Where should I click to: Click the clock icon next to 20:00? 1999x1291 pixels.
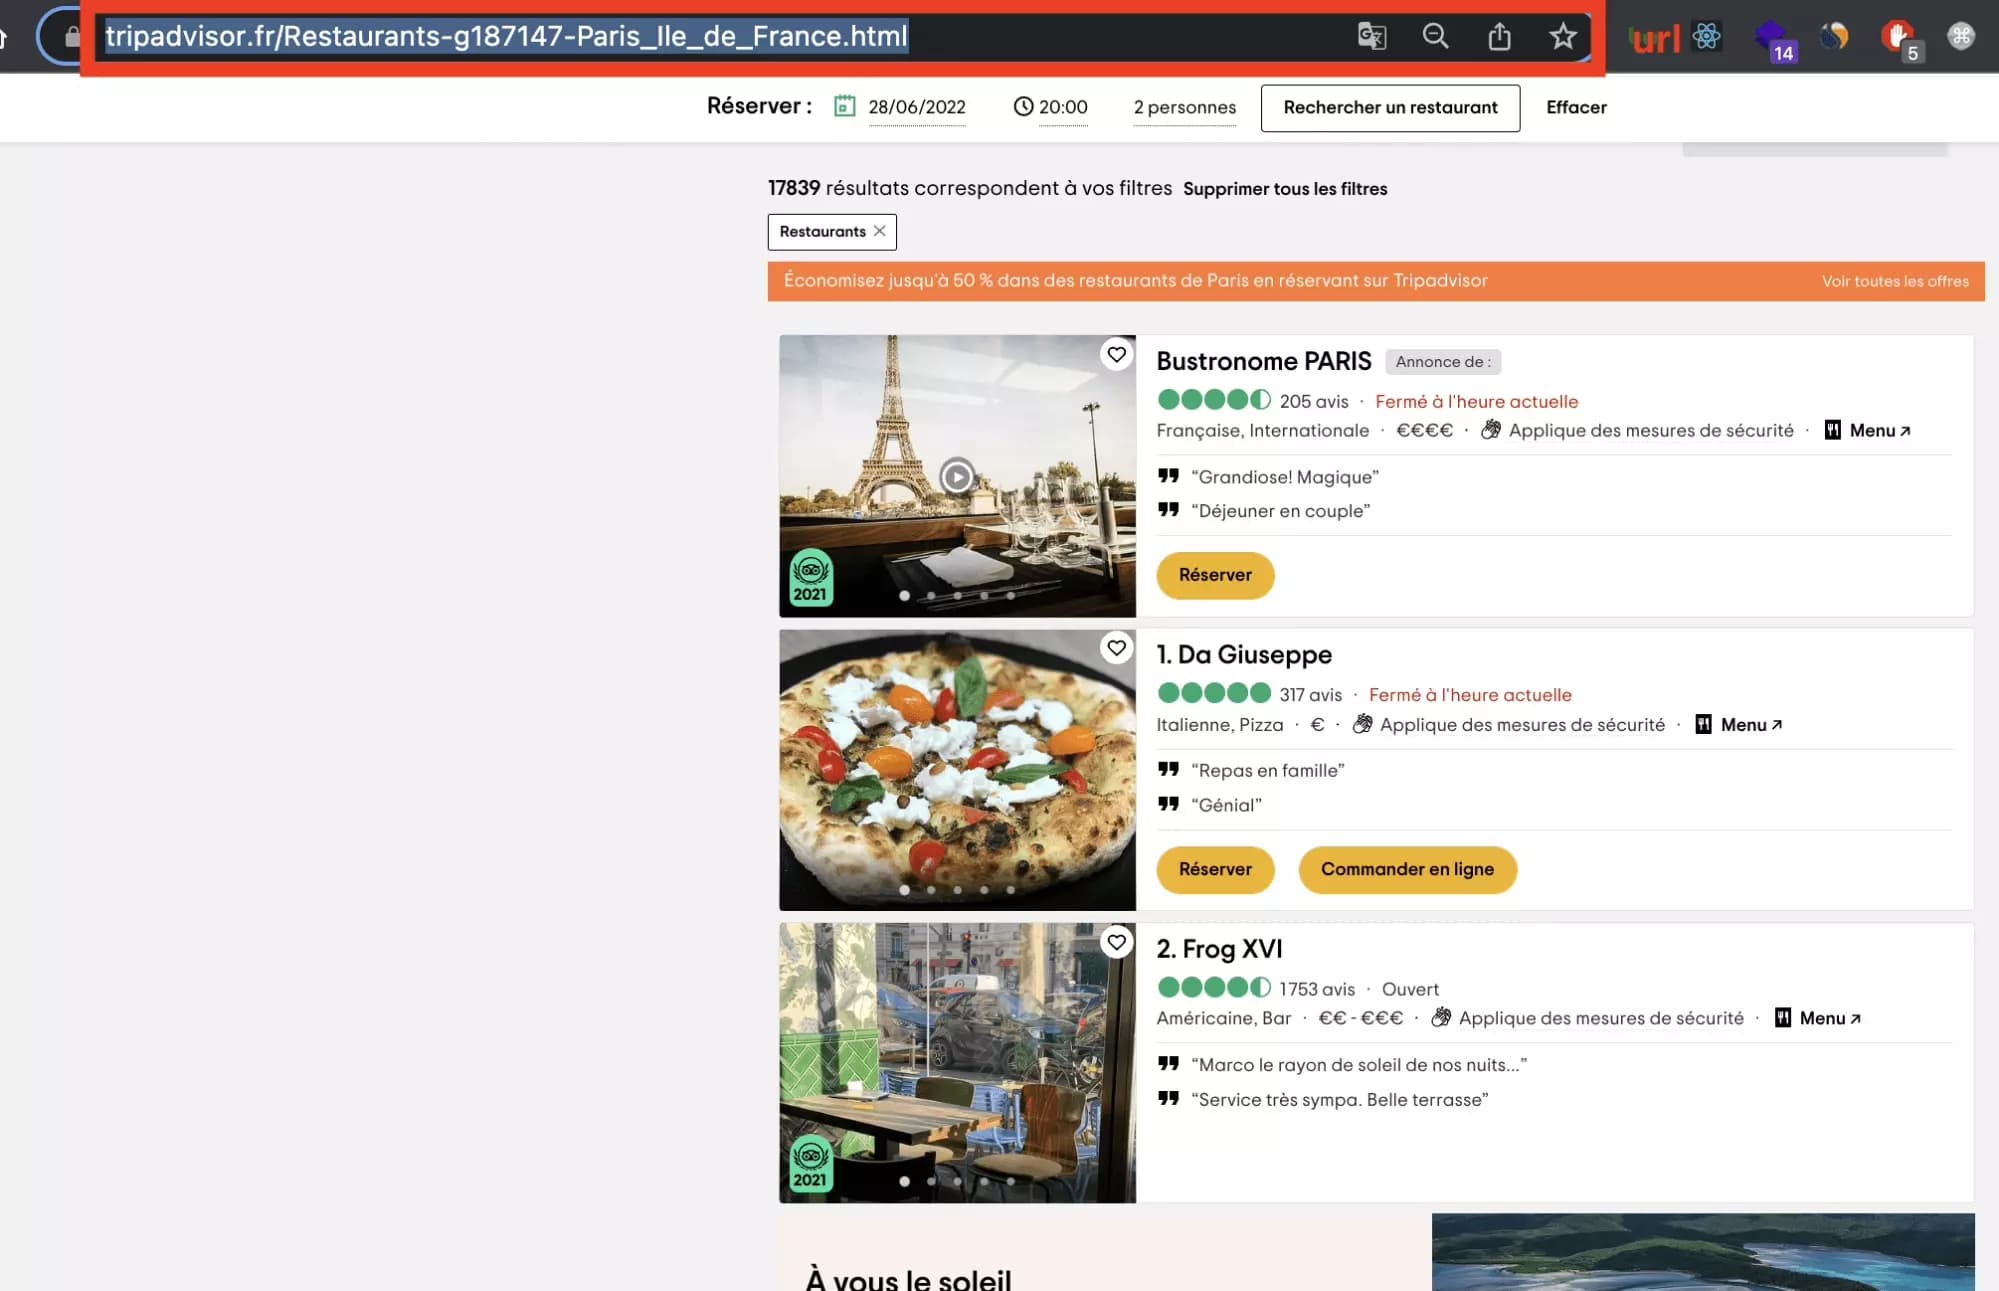tap(1023, 106)
